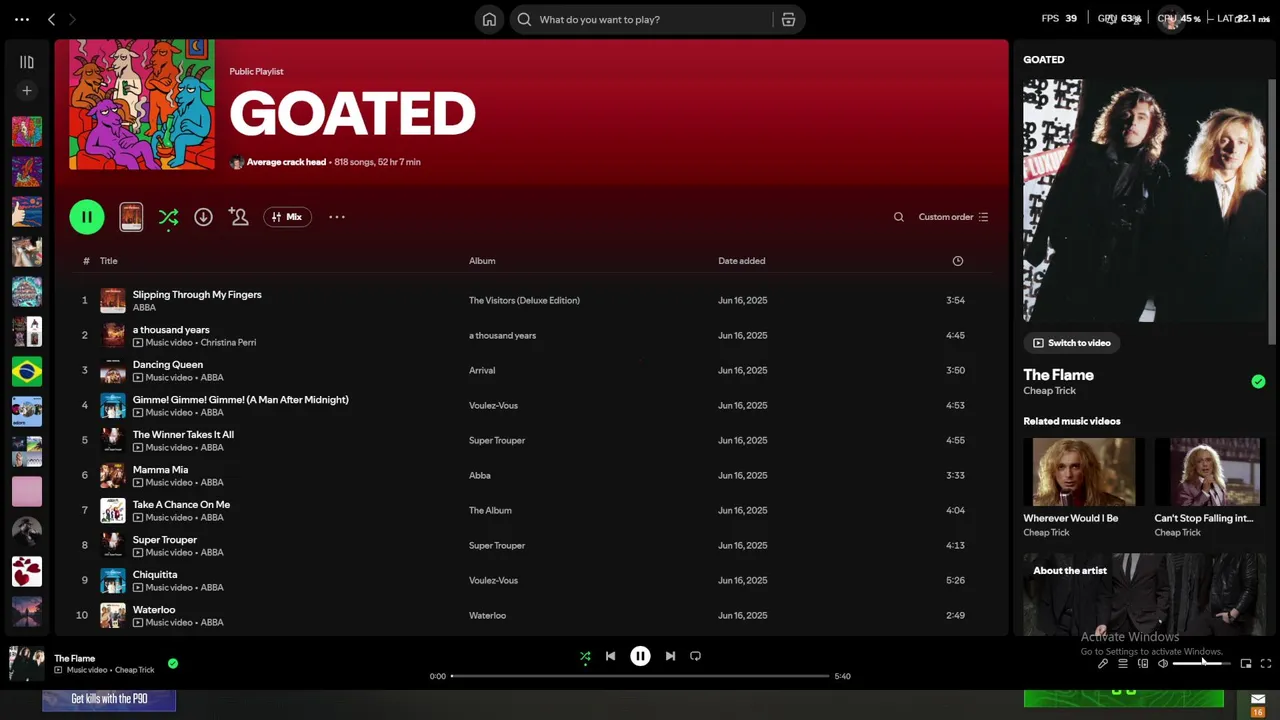Sort tracks by Date added column
The image size is (1280, 720).
[741, 261]
